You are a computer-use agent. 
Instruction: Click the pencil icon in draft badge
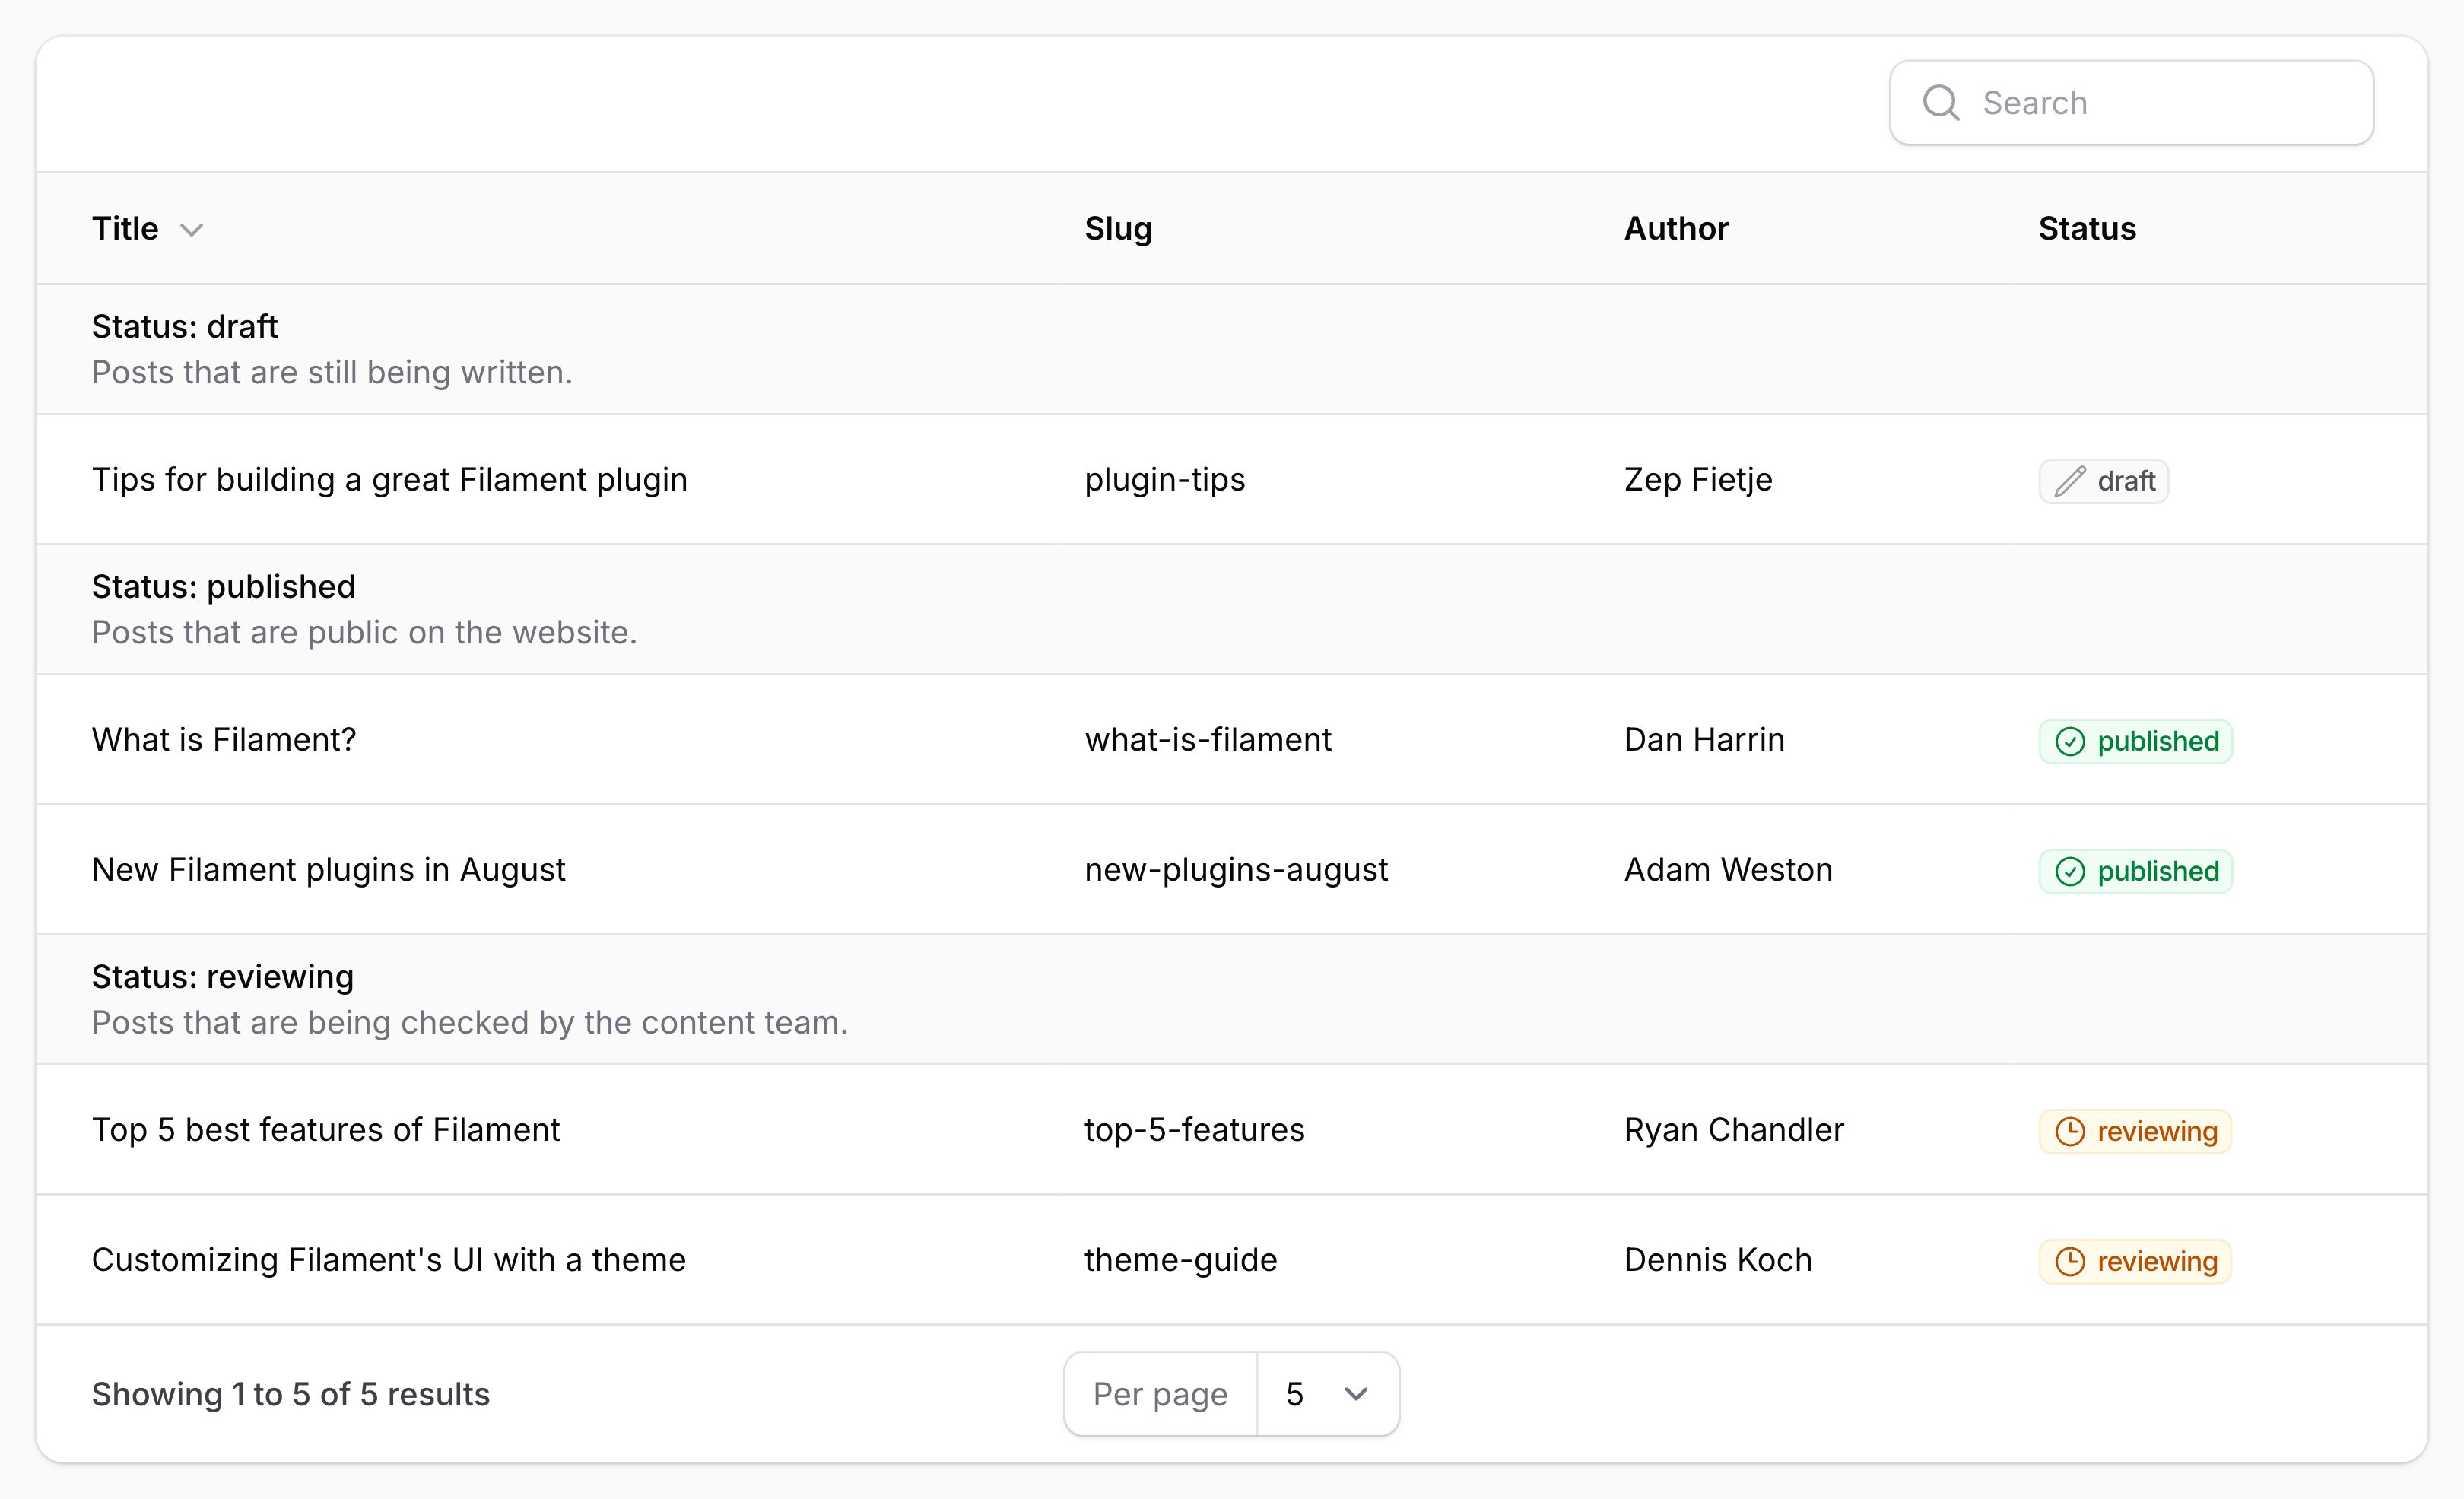pos(2070,482)
